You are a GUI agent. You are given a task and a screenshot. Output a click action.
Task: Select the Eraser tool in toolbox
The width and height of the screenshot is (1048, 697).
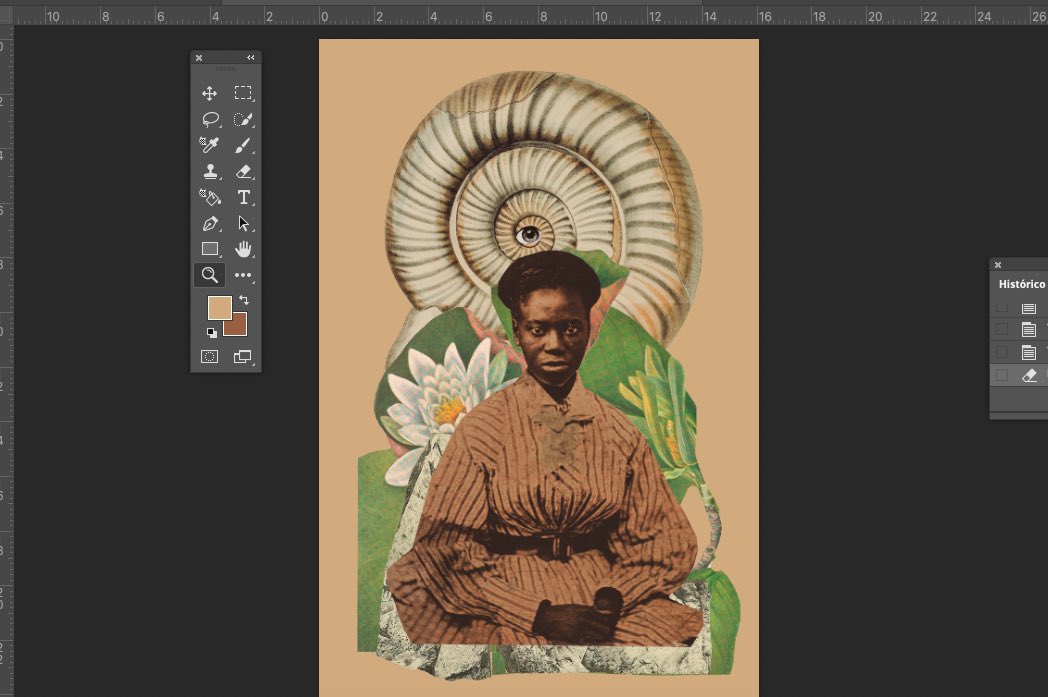tap(243, 171)
